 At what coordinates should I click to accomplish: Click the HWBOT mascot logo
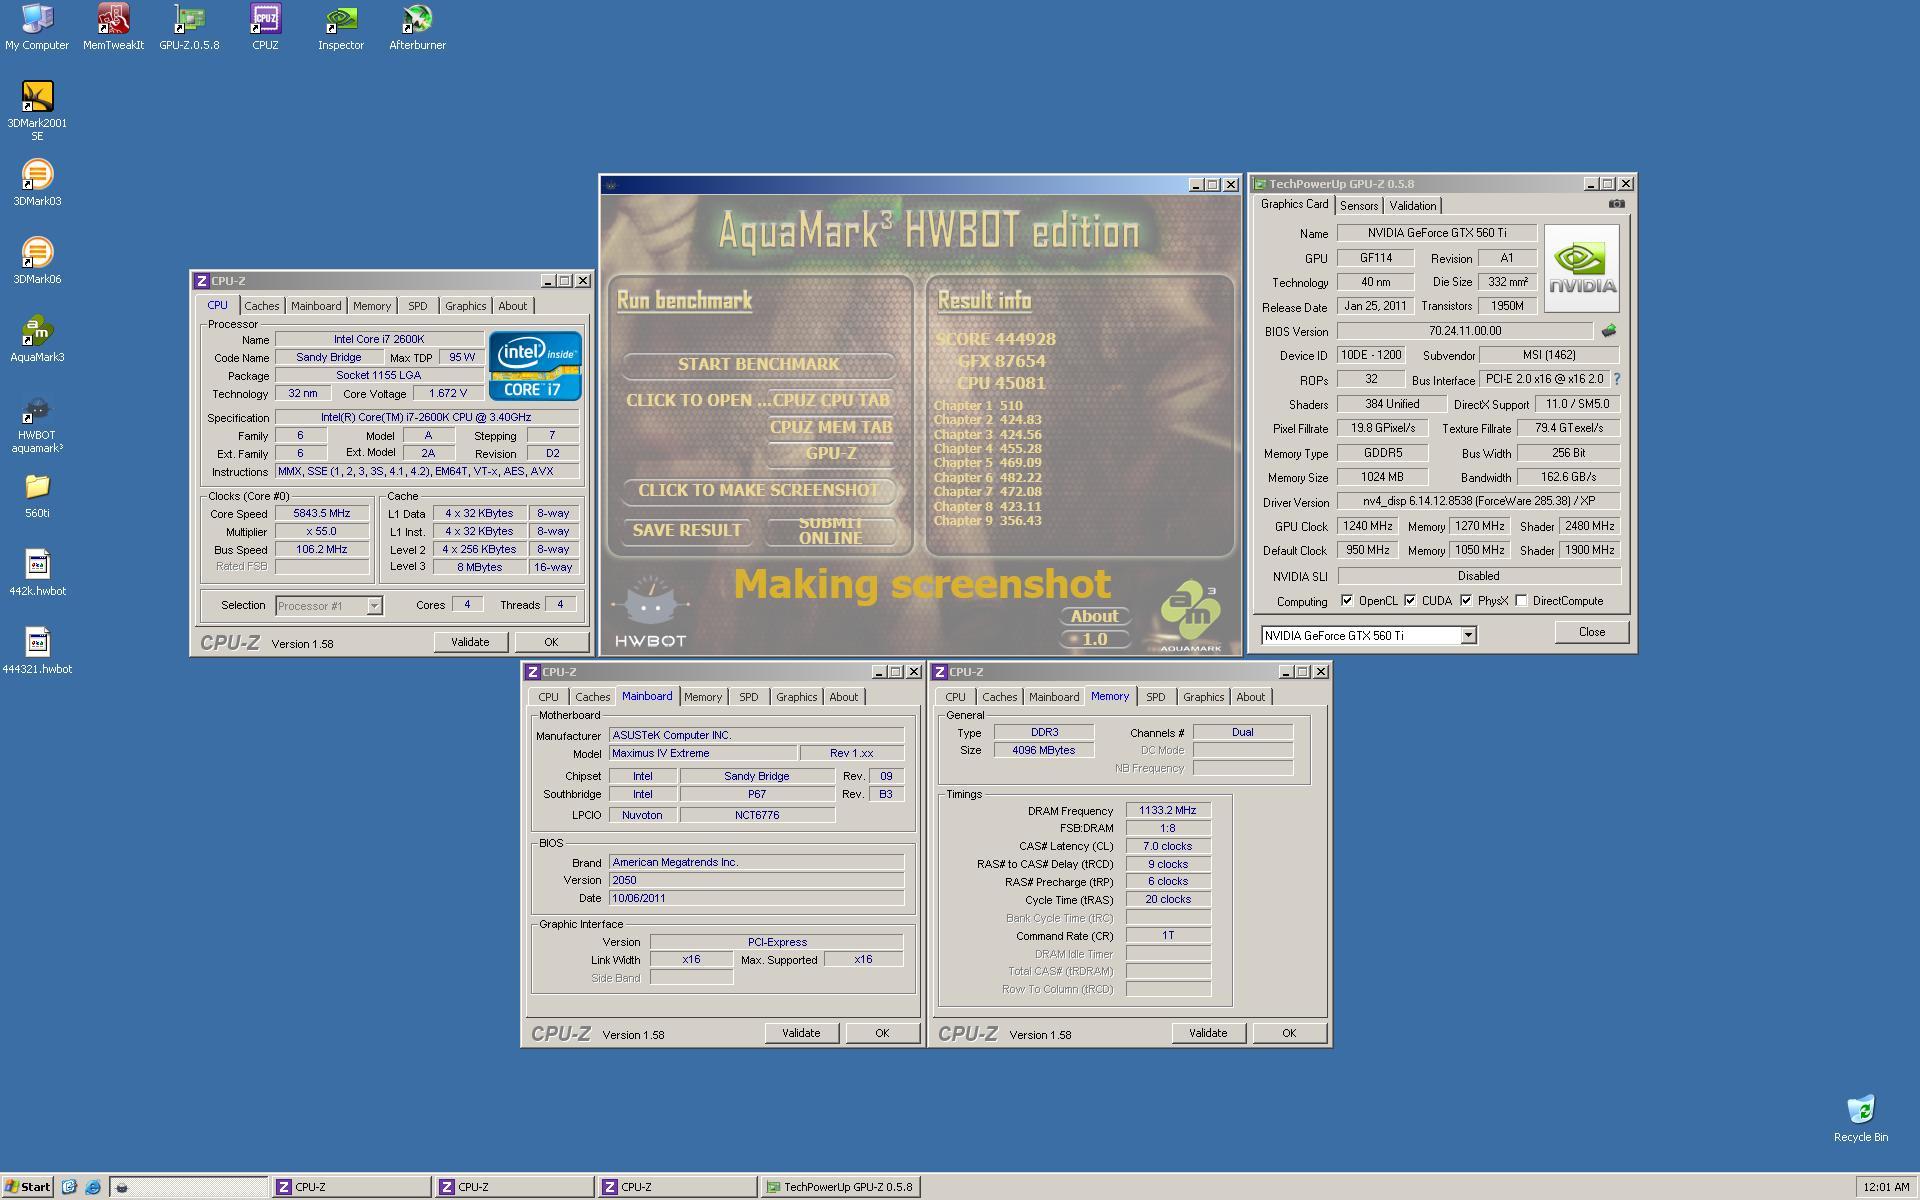(x=650, y=610)
